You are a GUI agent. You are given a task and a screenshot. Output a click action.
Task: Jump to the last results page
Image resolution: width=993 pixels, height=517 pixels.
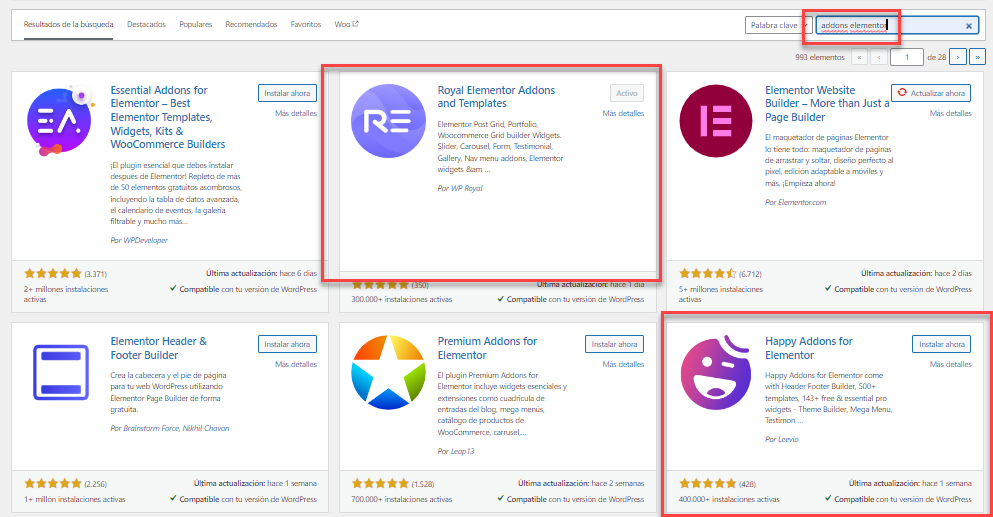coord(978,57)
